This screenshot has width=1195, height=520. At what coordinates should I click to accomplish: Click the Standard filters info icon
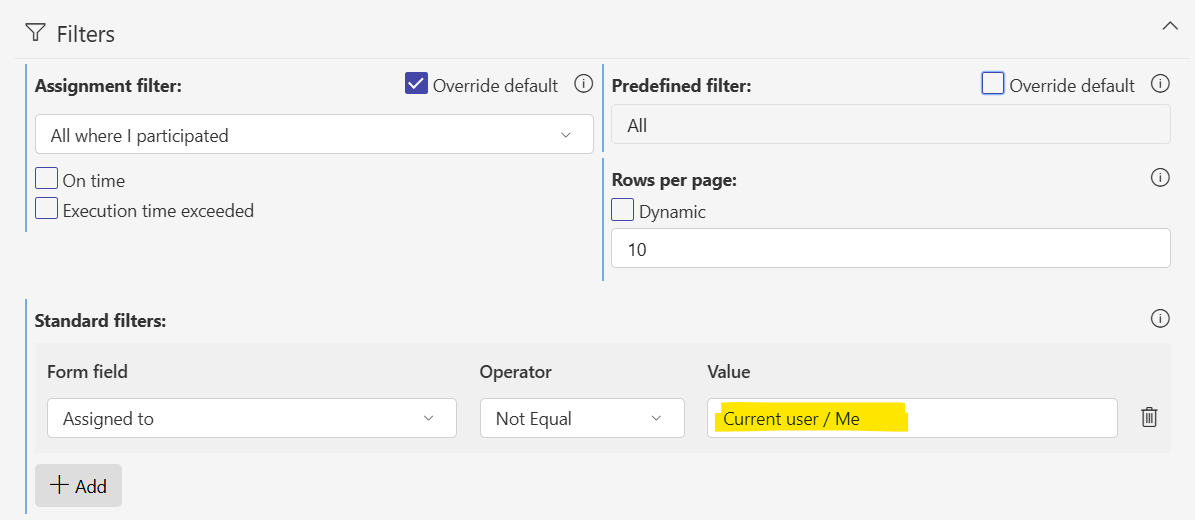pyautogui.click(x=1160, y=319)
